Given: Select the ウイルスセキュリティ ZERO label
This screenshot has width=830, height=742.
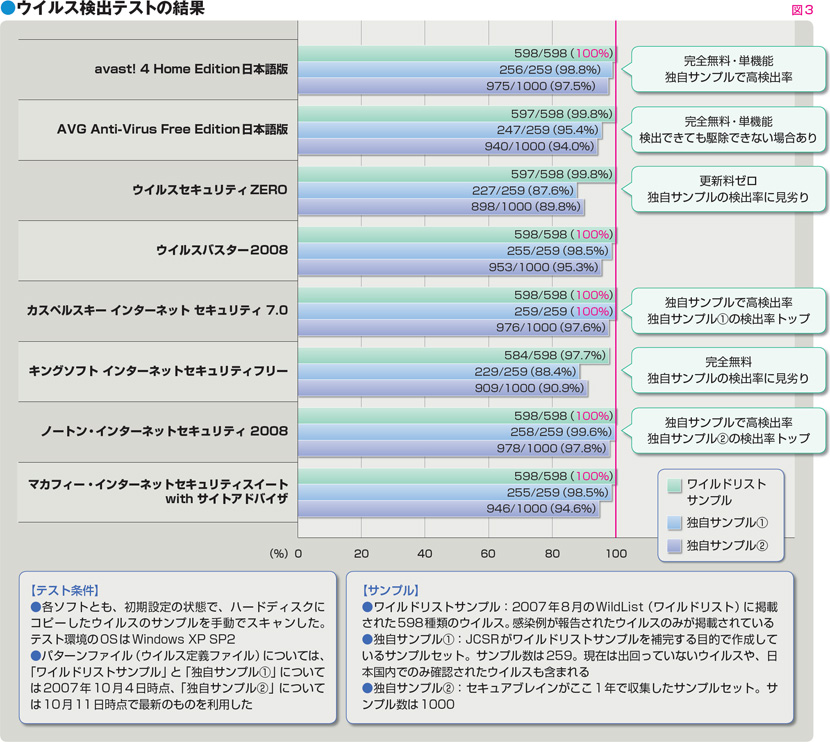Looking at the screenshot, I should (x=210, y=189).
